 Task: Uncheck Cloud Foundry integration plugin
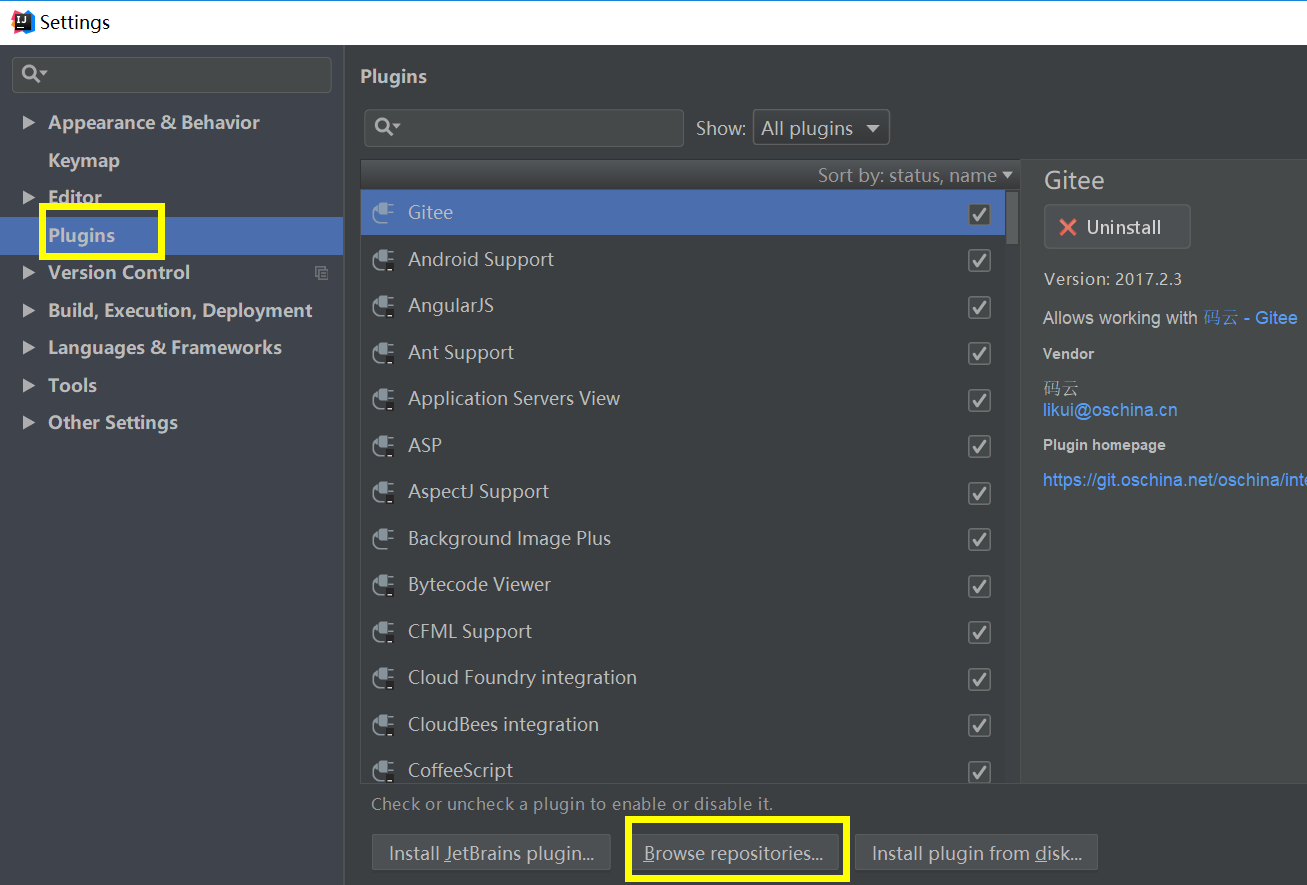click(980, 679)
